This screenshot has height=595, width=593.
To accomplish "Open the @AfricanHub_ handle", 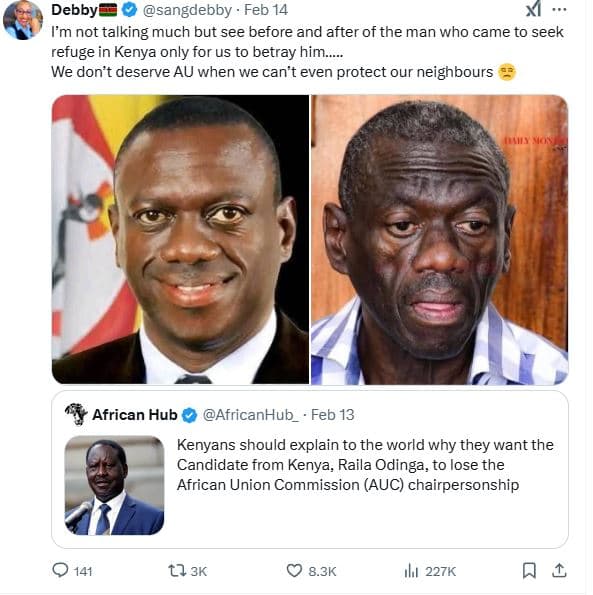I will pyautogui.click(x=250, y=415).
